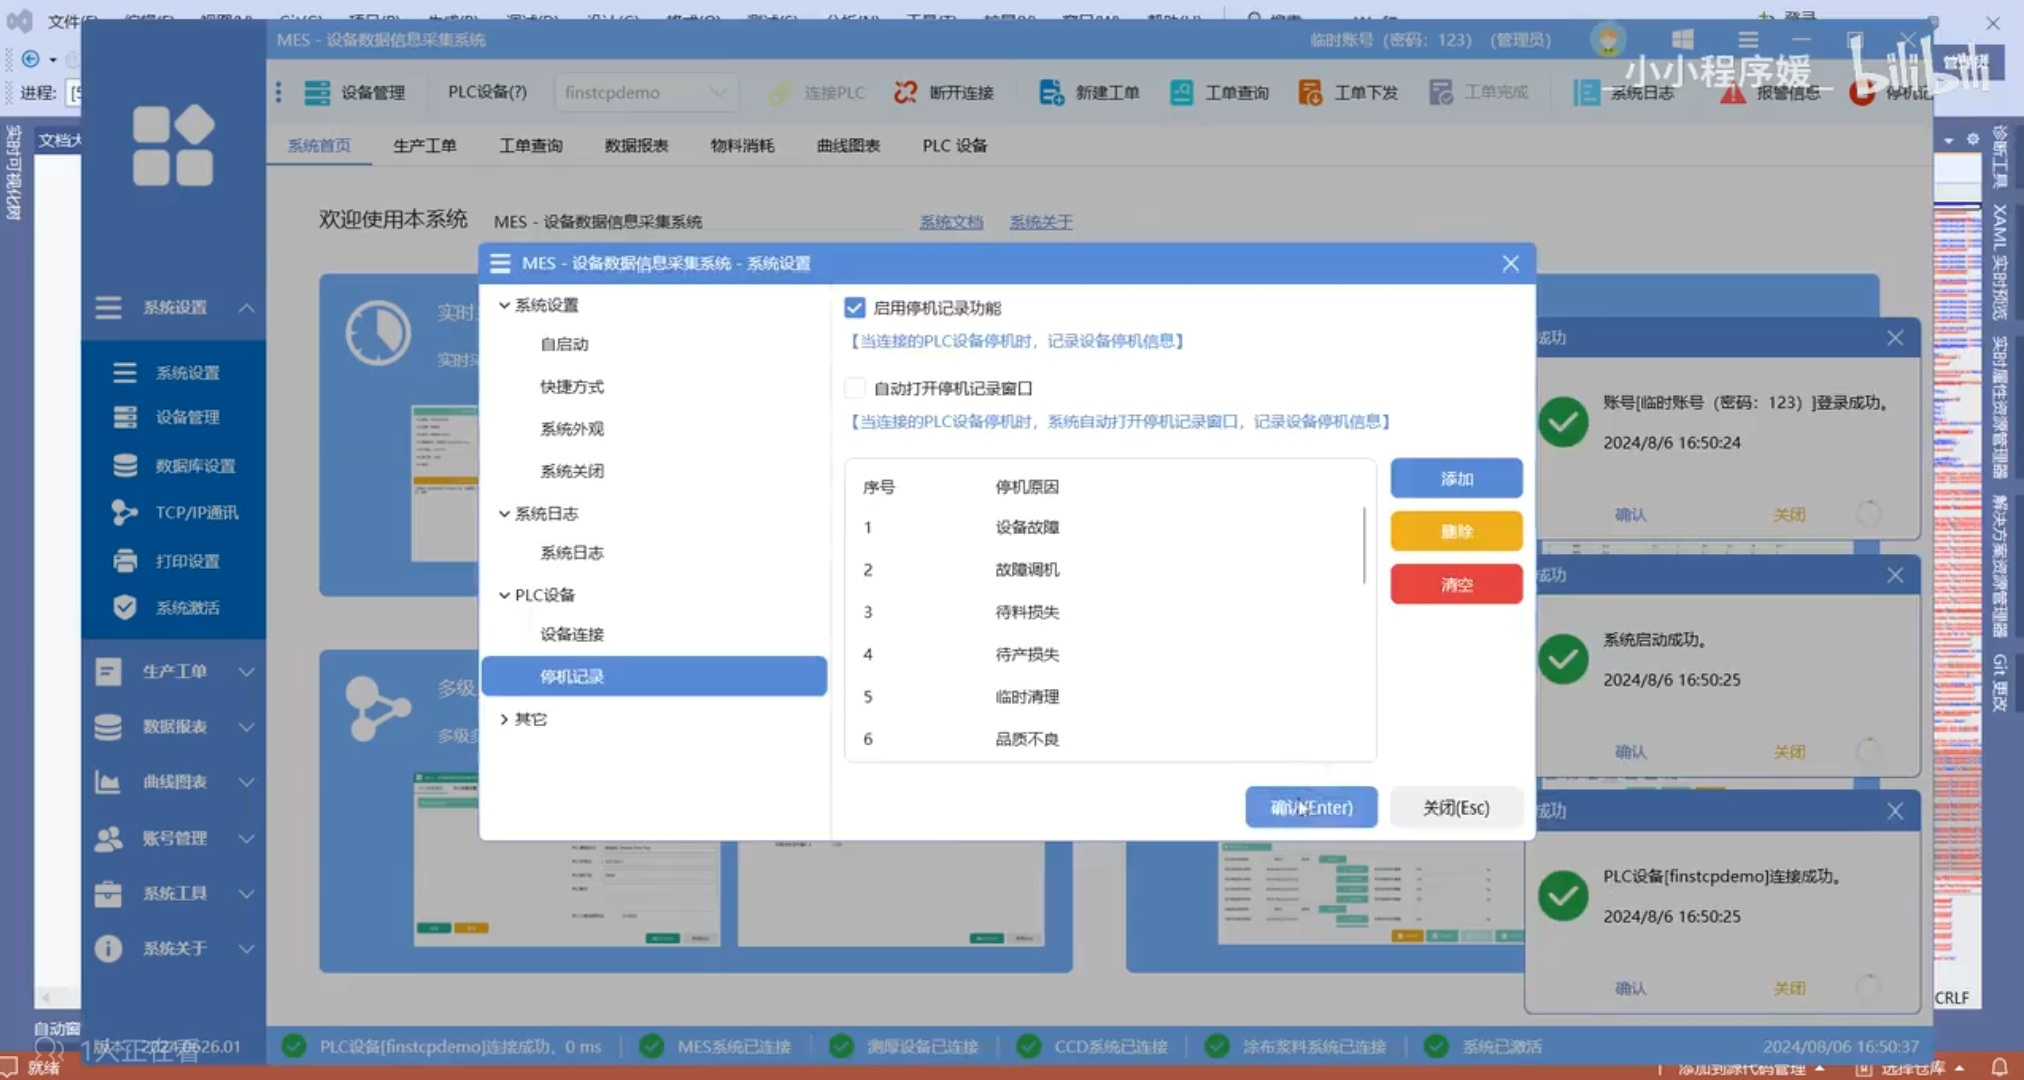Click the 工单下发 toolbar icon
Screen dimensions: 2024x1080
point(1310,92)
